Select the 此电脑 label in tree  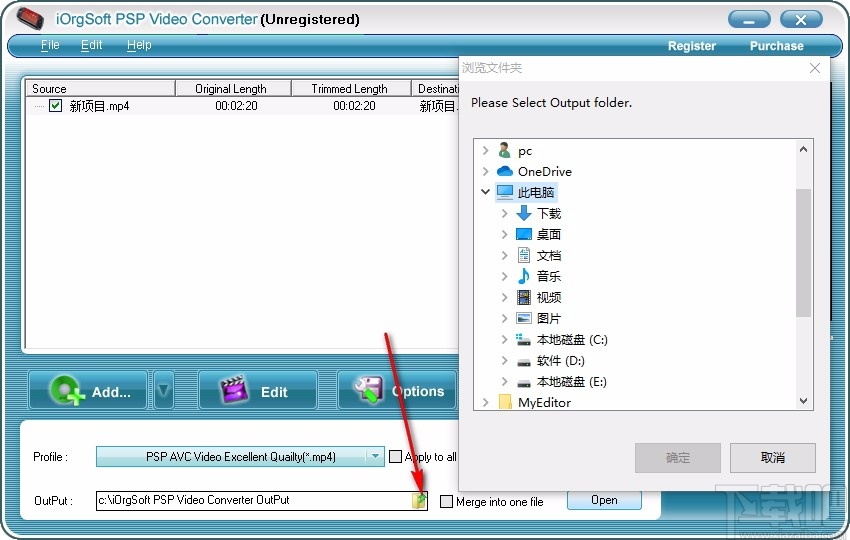click(x=536, y=192)
